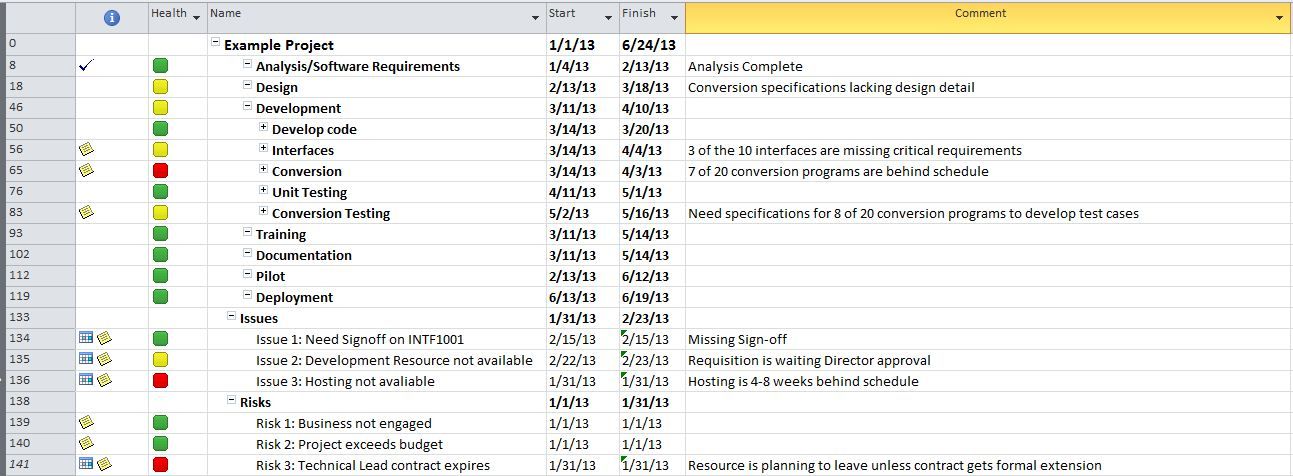The height and width of the screenshot is (476, 1293).
Task: Click the note icon on Conversion Testing row
Action: pyautogui.click(x=87, y=213)
